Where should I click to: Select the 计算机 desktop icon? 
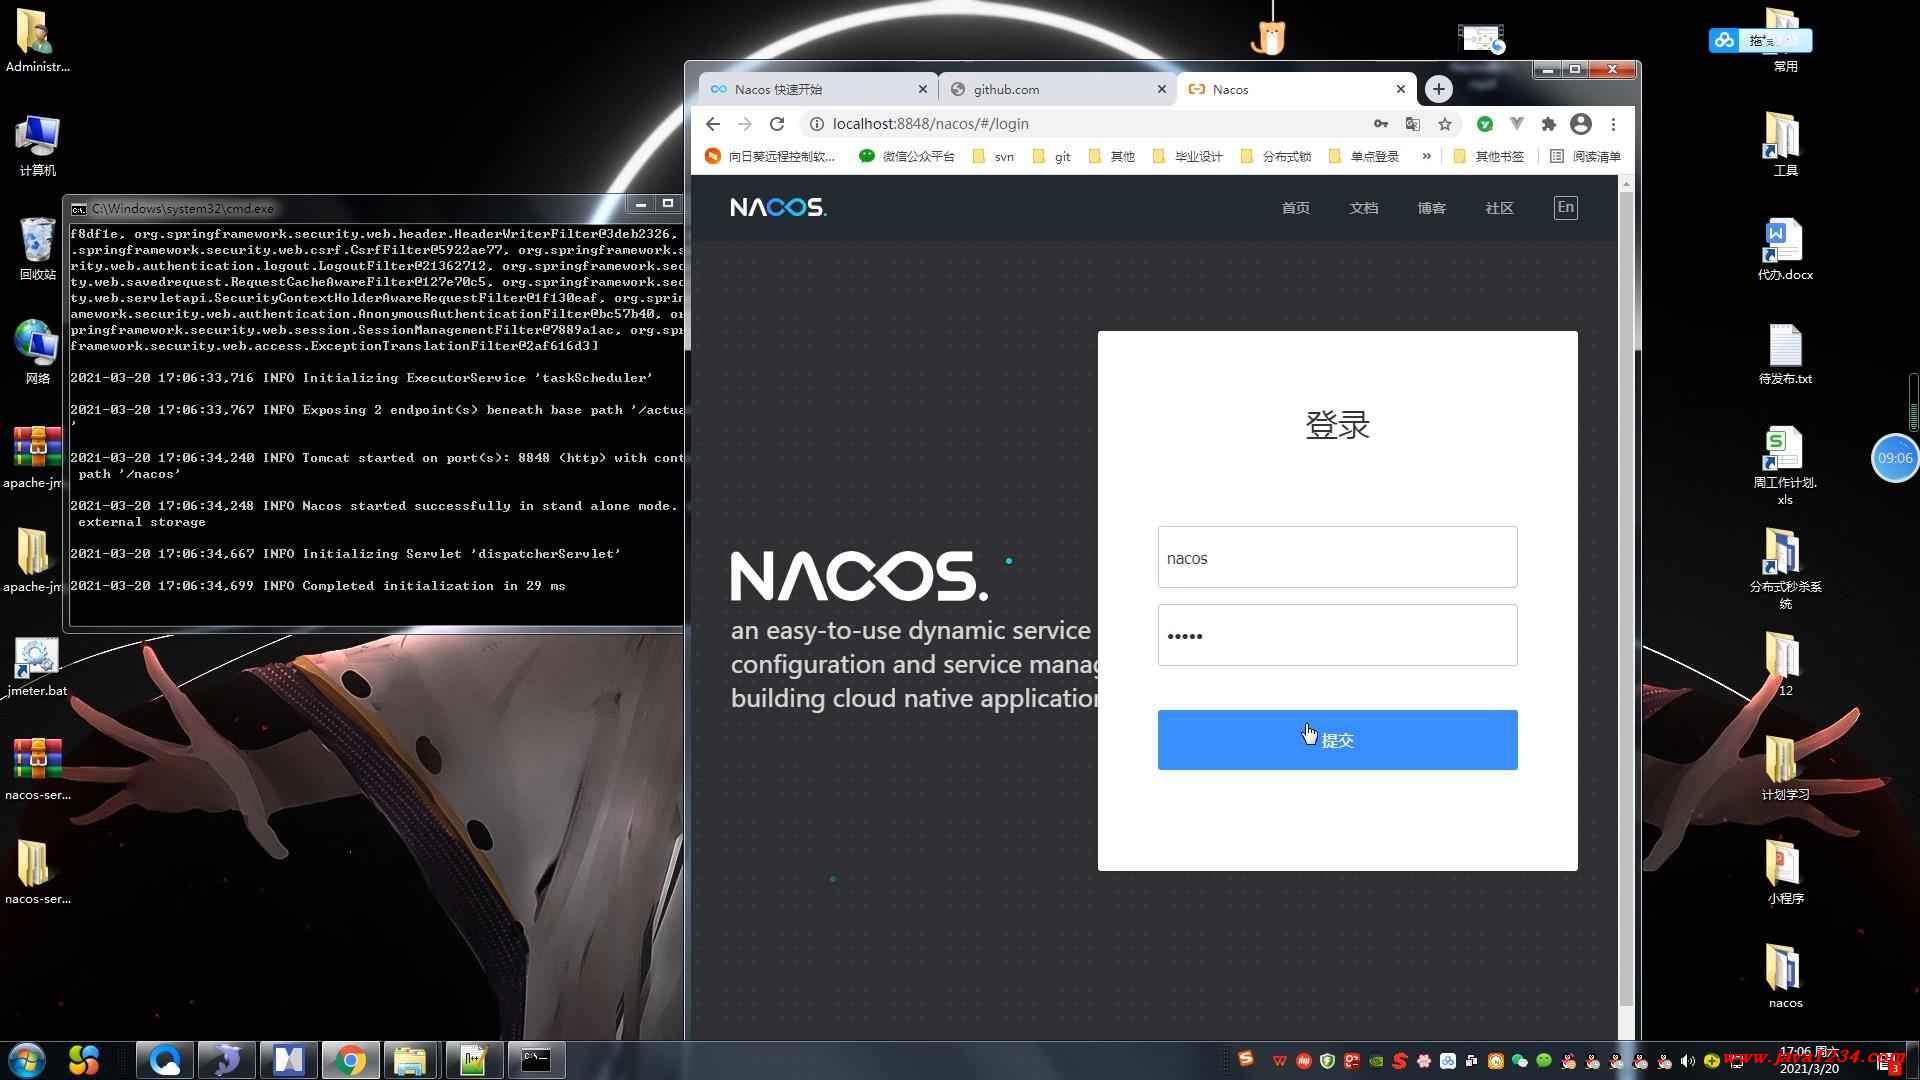[38, 145]
